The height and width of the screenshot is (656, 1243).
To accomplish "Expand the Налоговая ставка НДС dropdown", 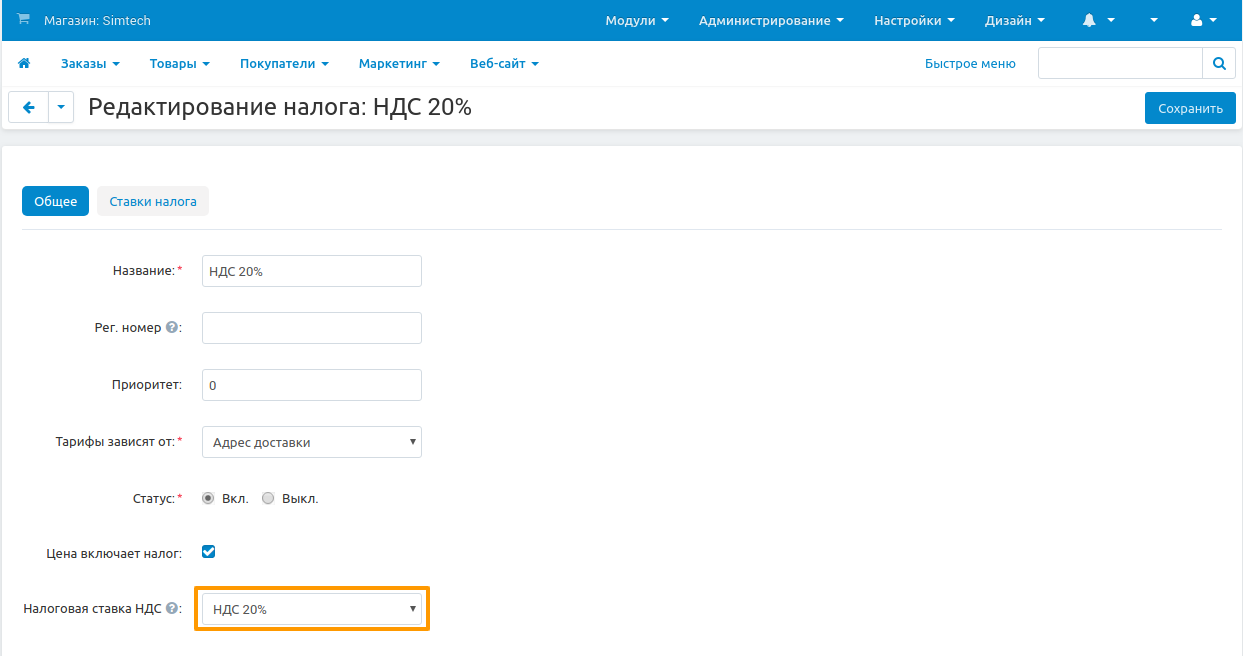I will pos(311,609).
